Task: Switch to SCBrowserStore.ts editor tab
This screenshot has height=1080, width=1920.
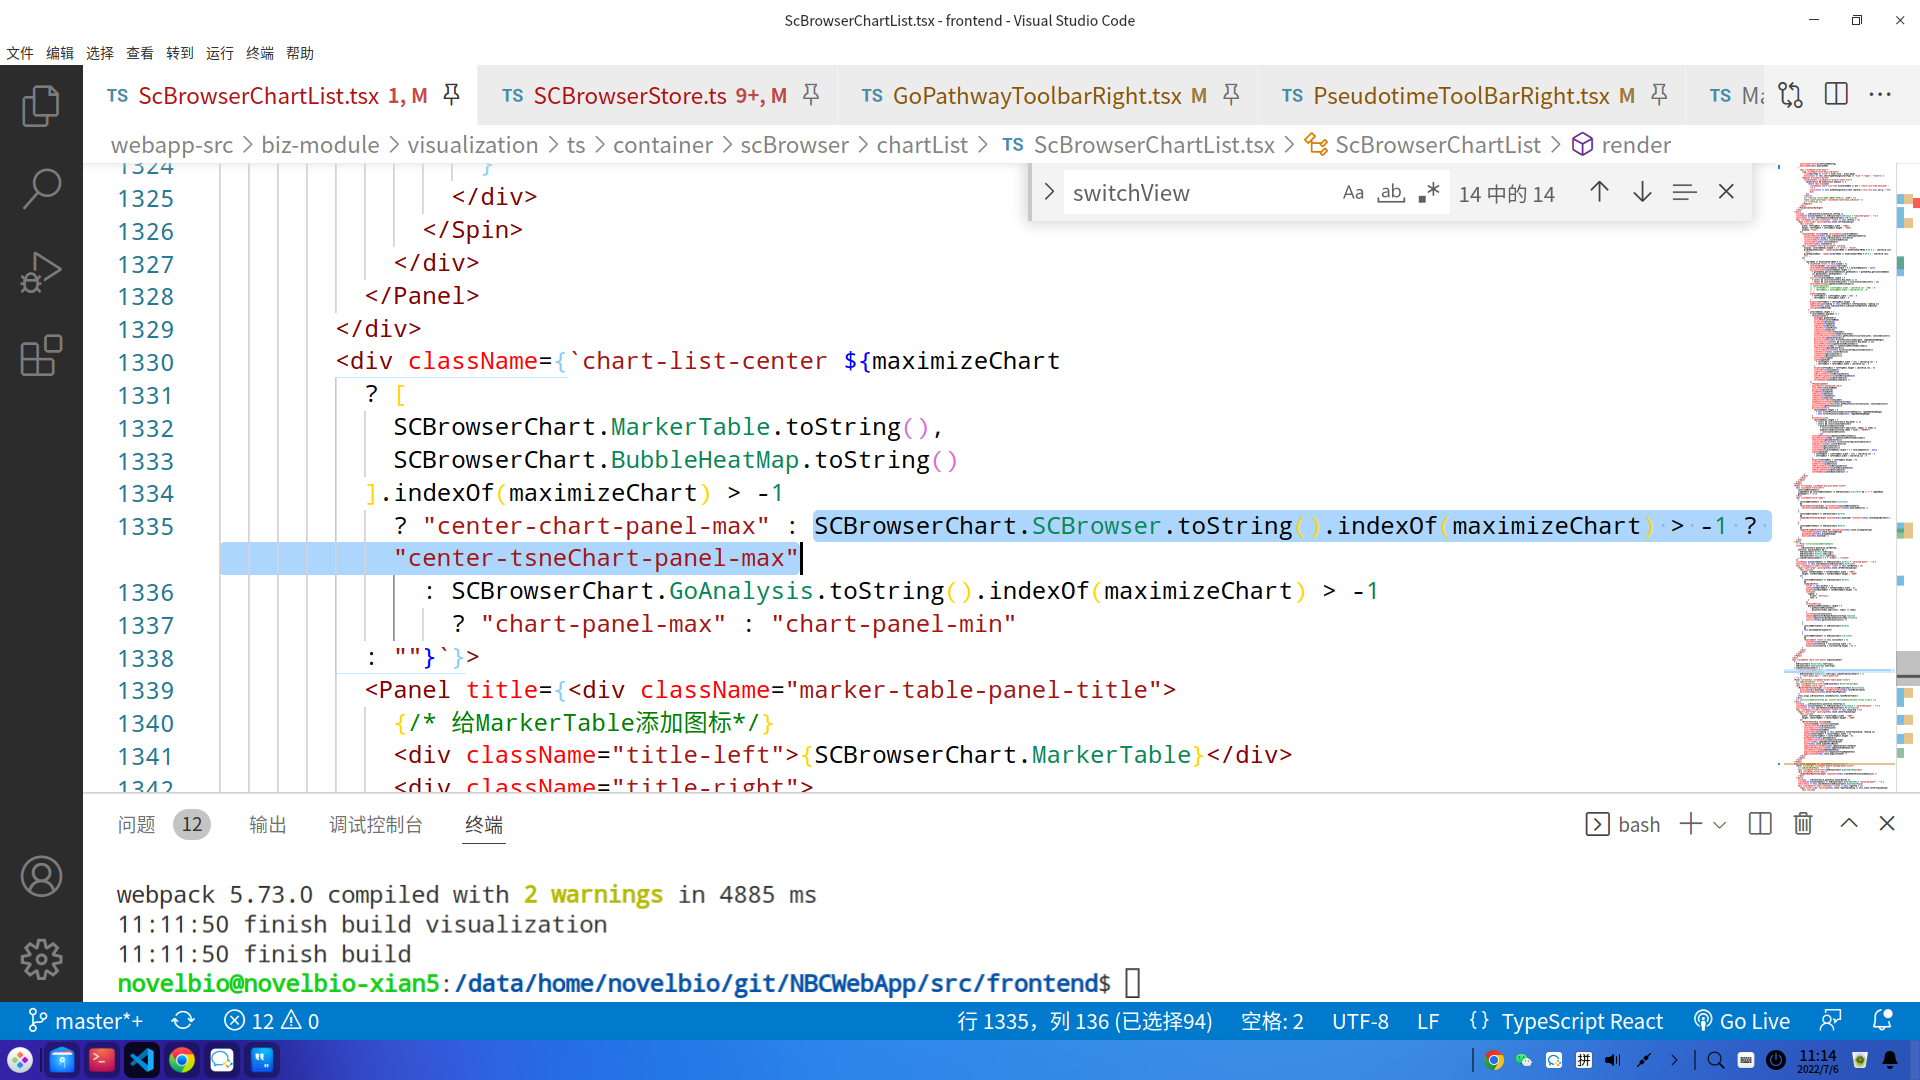Action: tap(630, 96)
